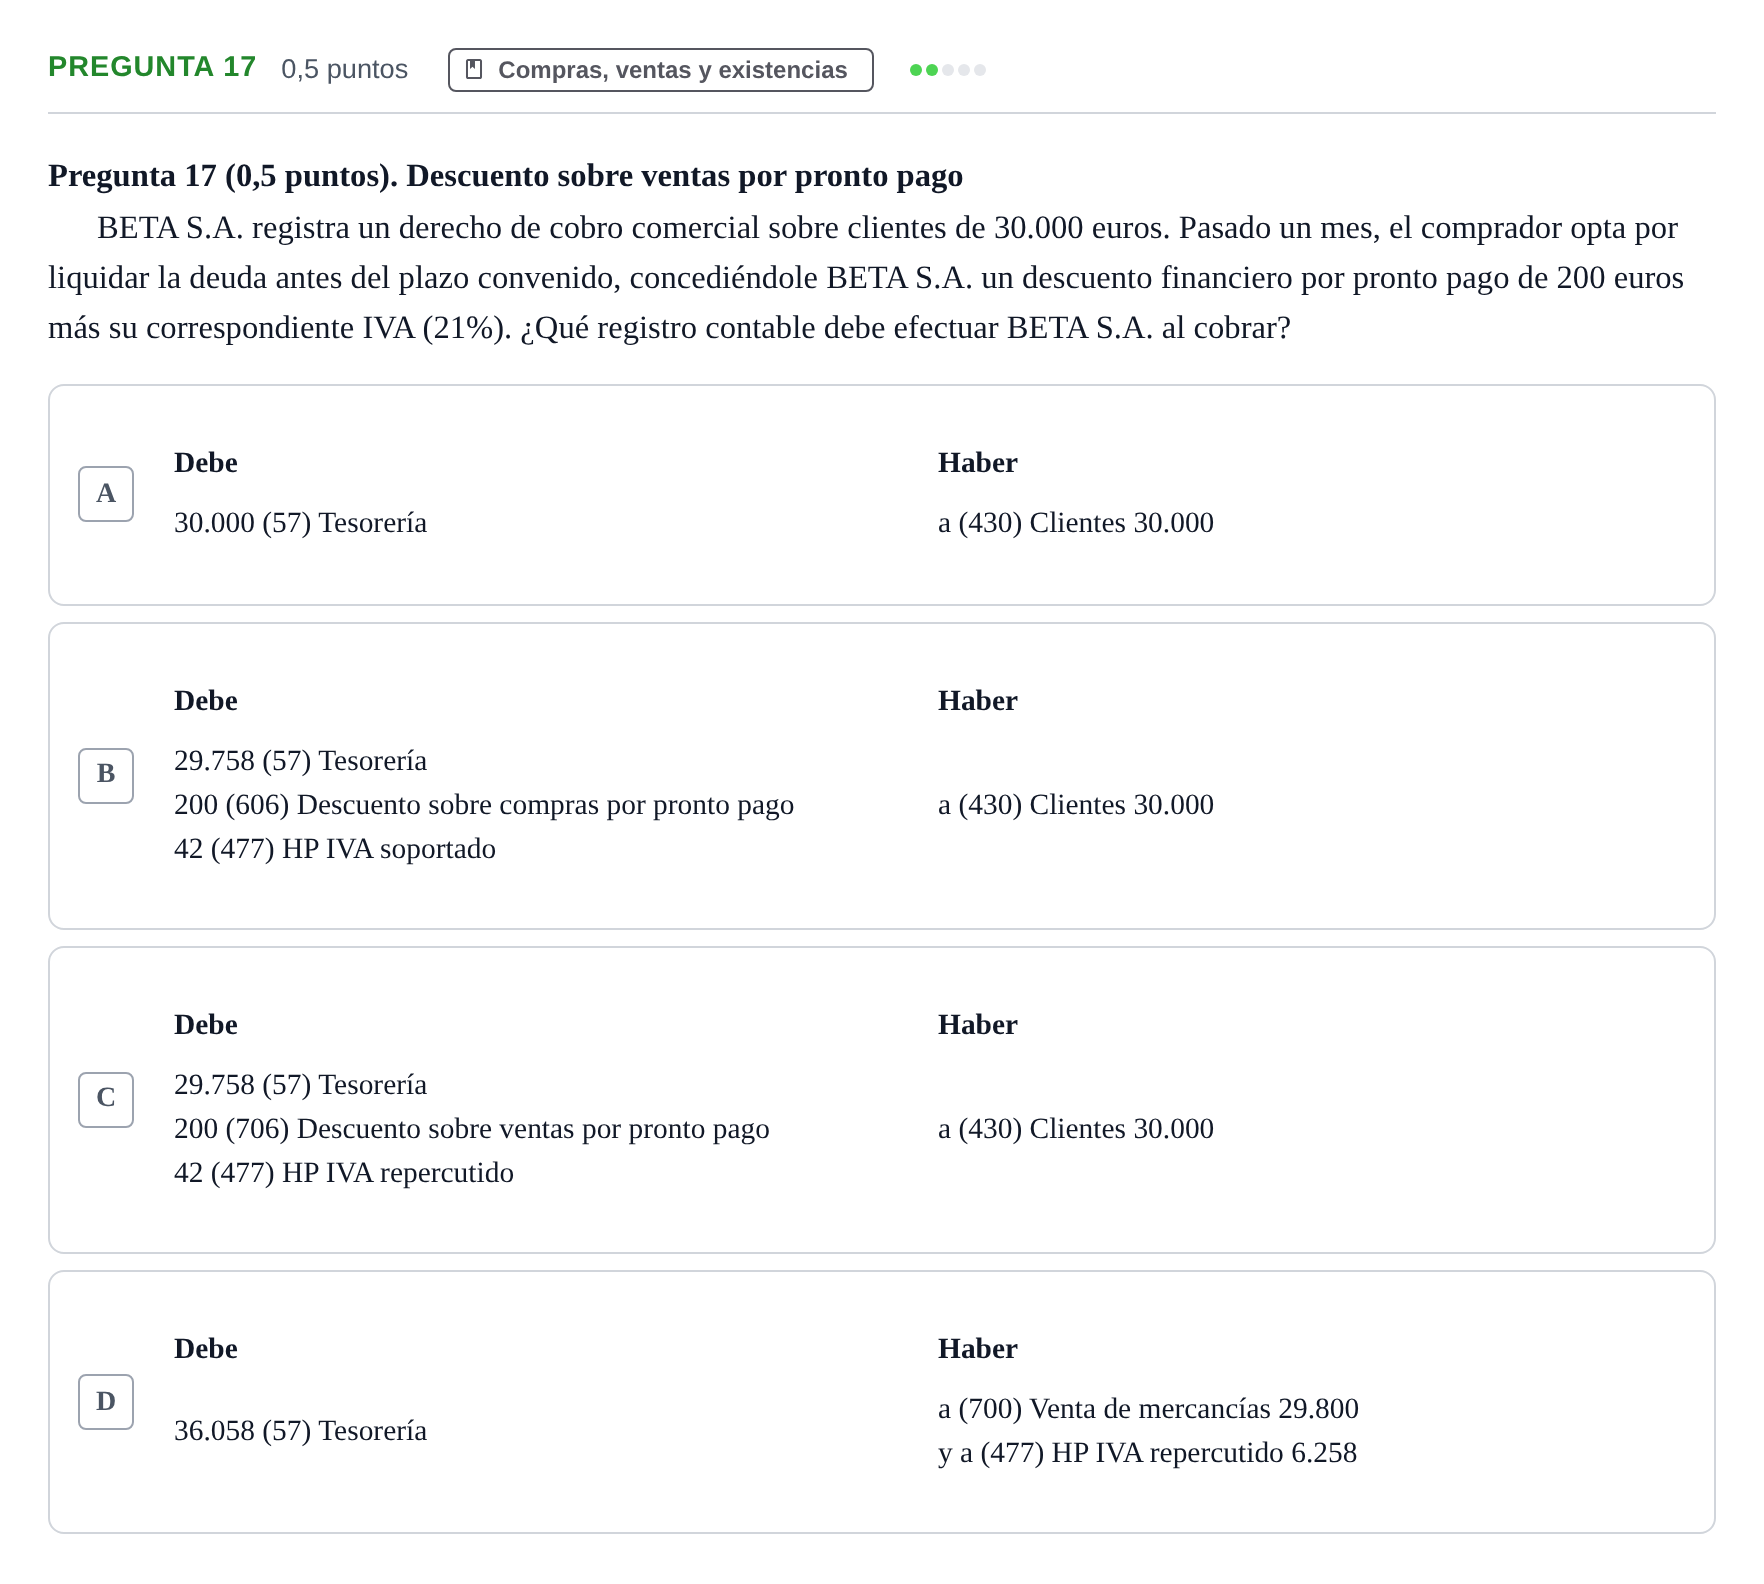Click '29.758 (57) Tesorería' in option B
This screenshot has width=1764, height=1584.
pos(300,761)
